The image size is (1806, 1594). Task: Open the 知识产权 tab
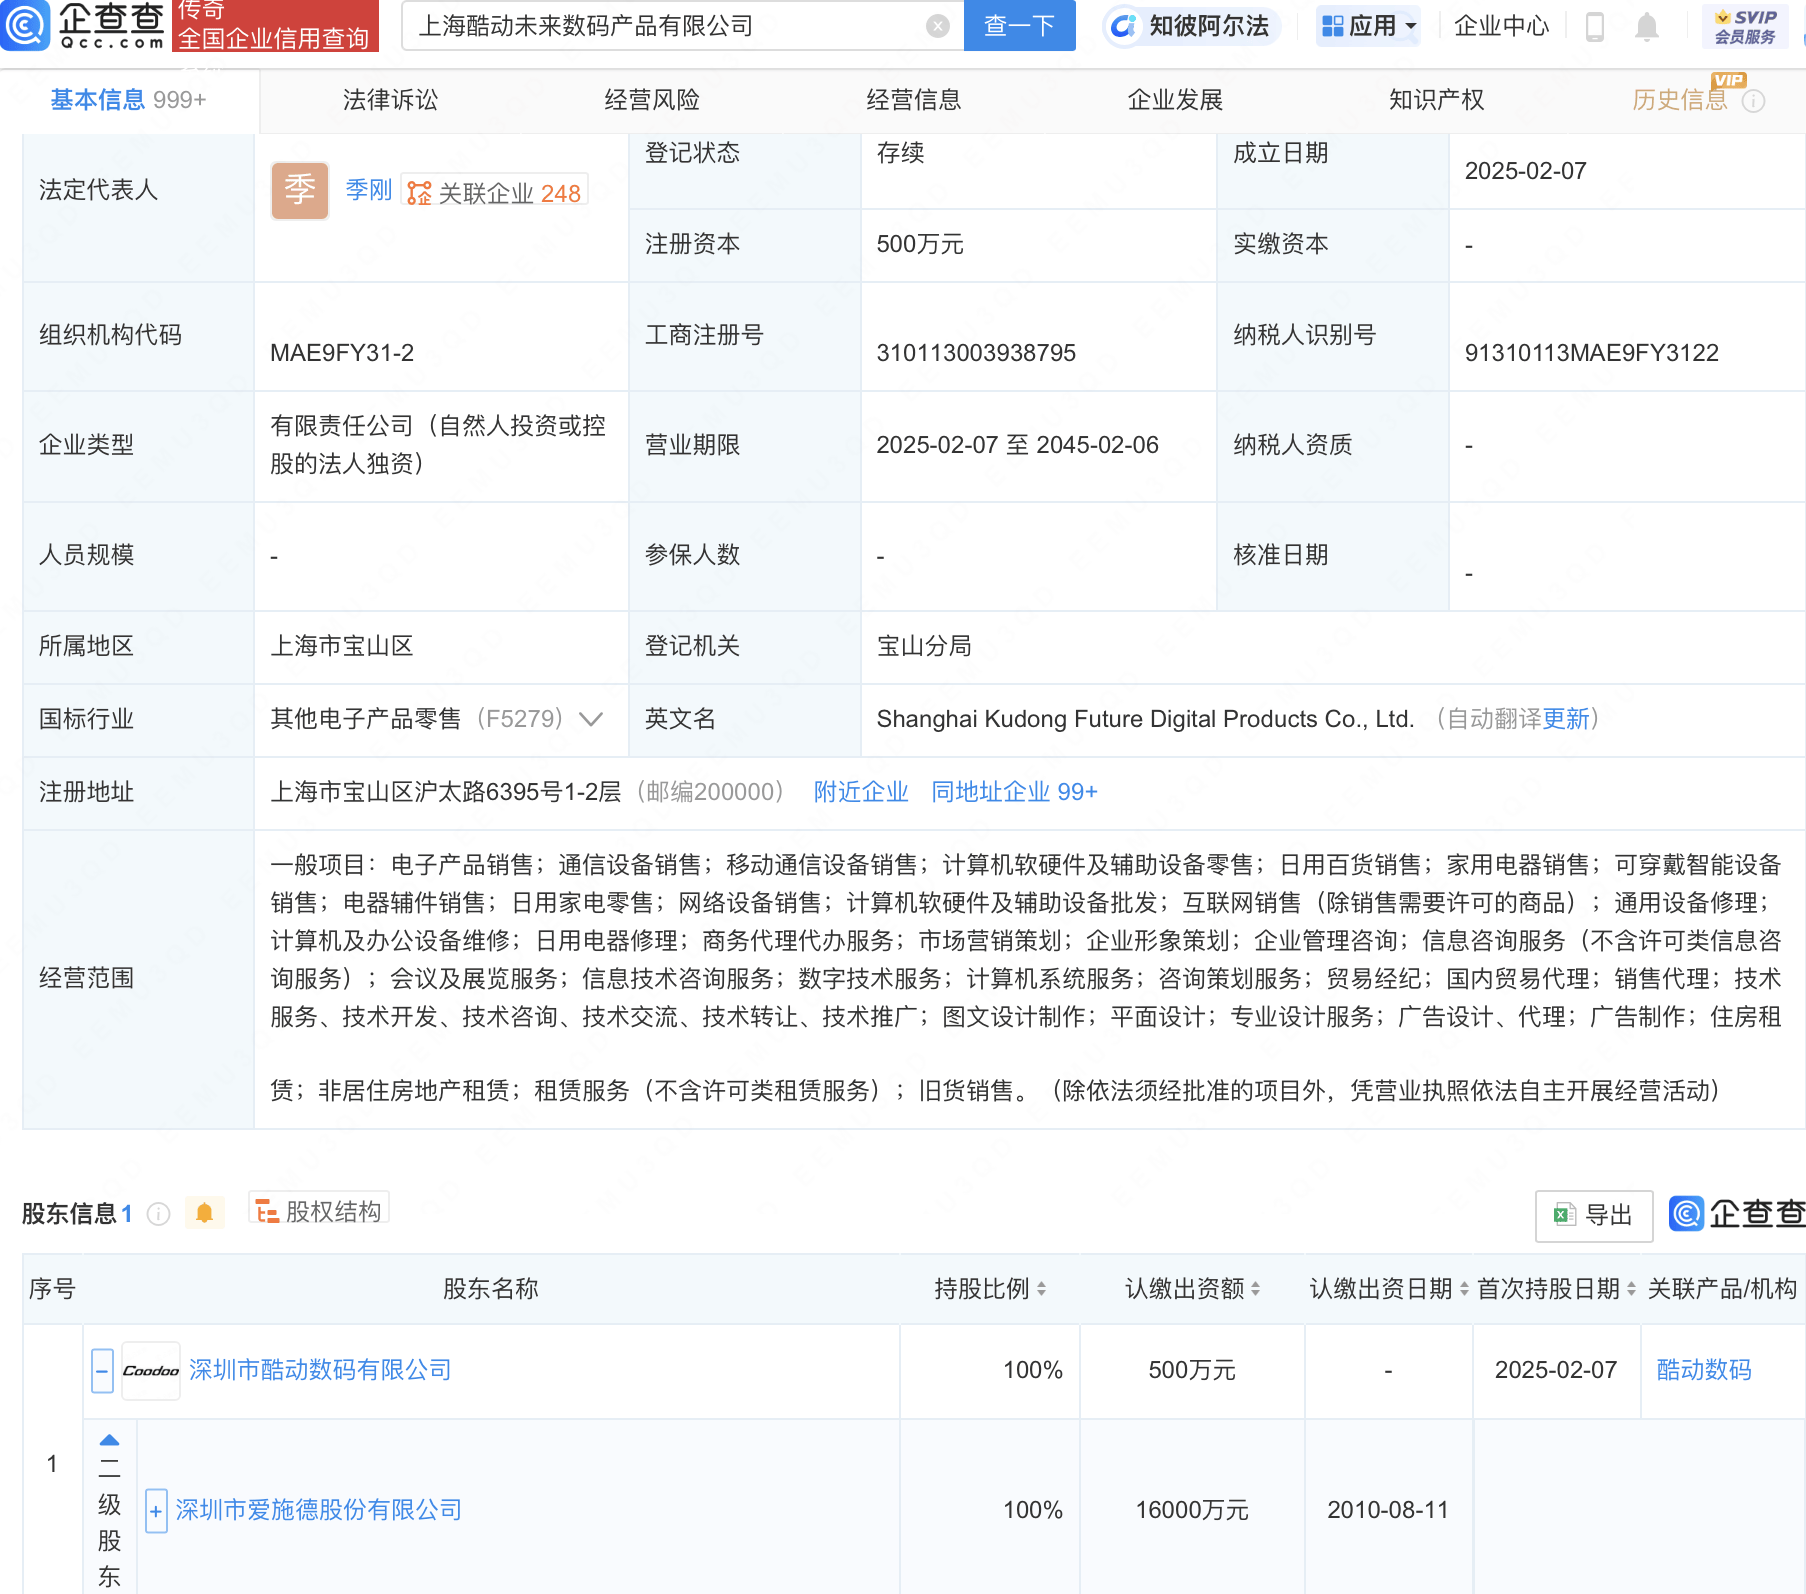1436,100
